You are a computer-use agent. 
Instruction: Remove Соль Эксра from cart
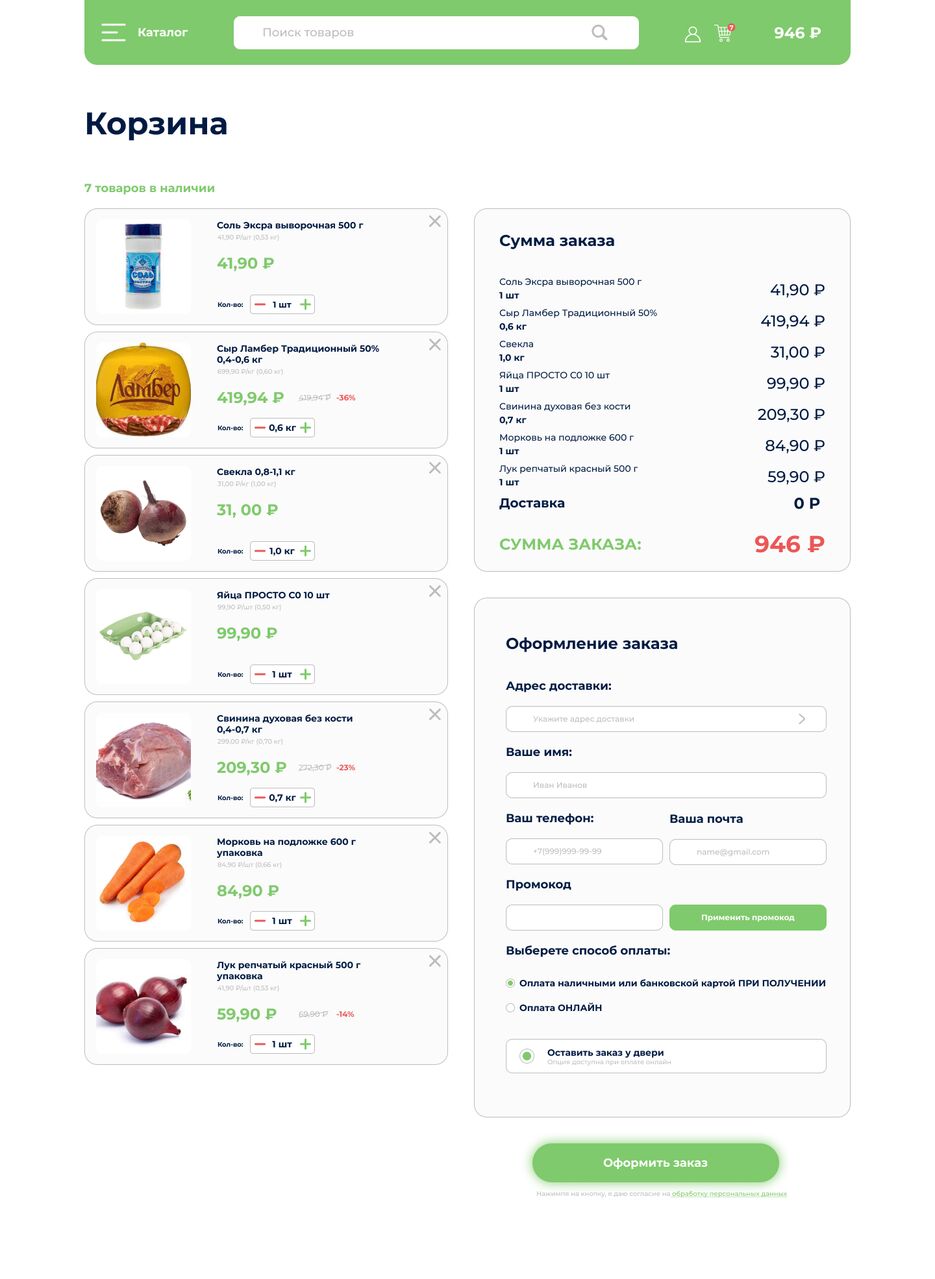[435, 221]
